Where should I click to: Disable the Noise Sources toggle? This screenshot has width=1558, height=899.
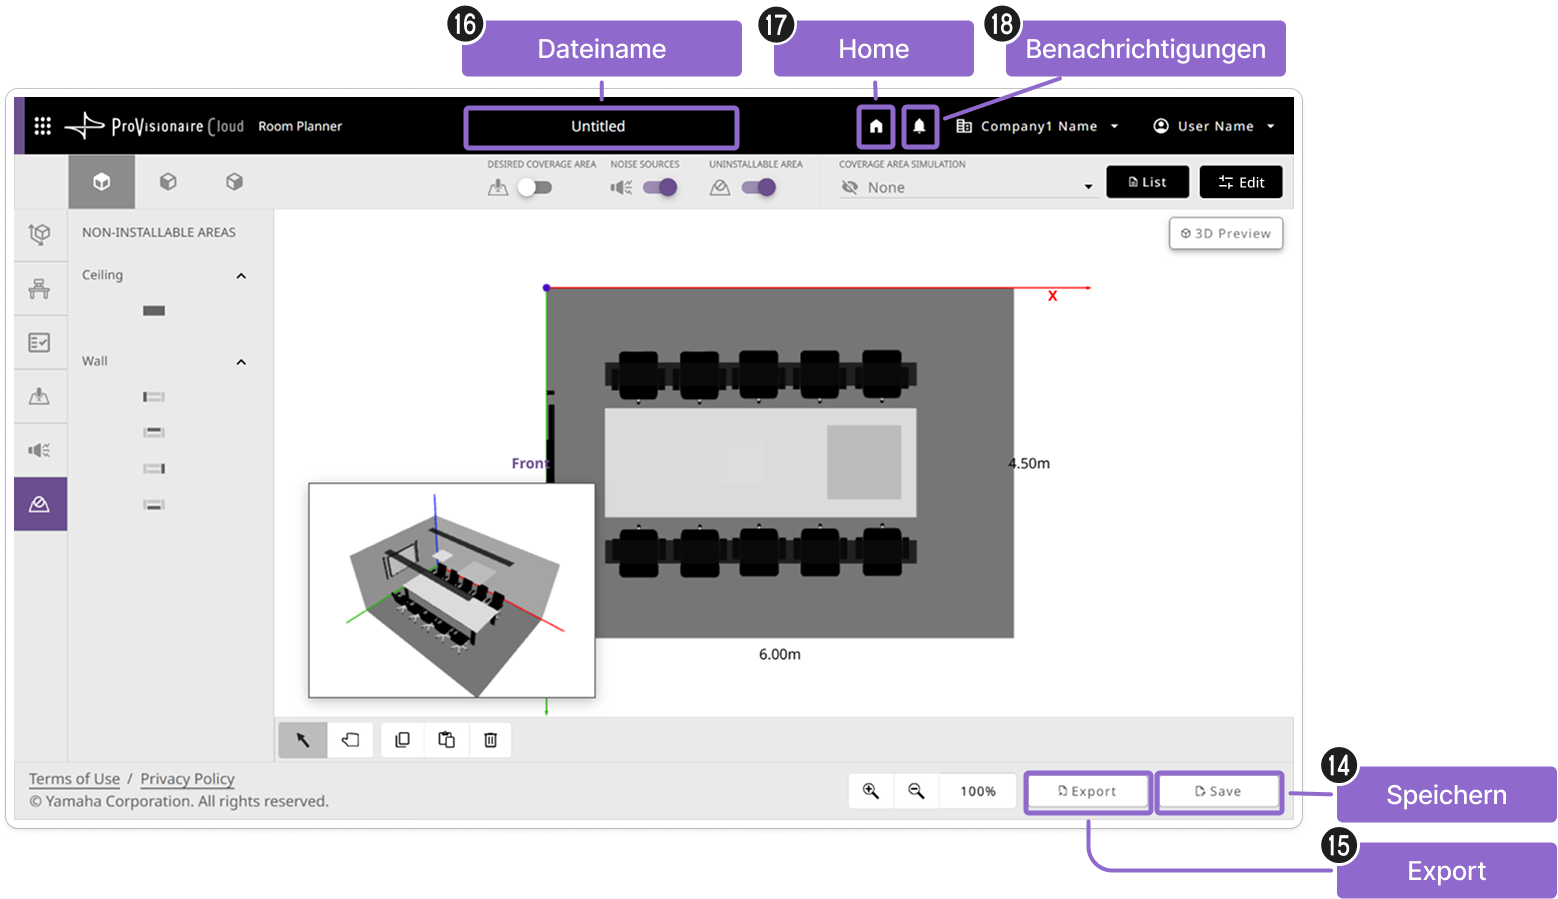pos(660,187)
